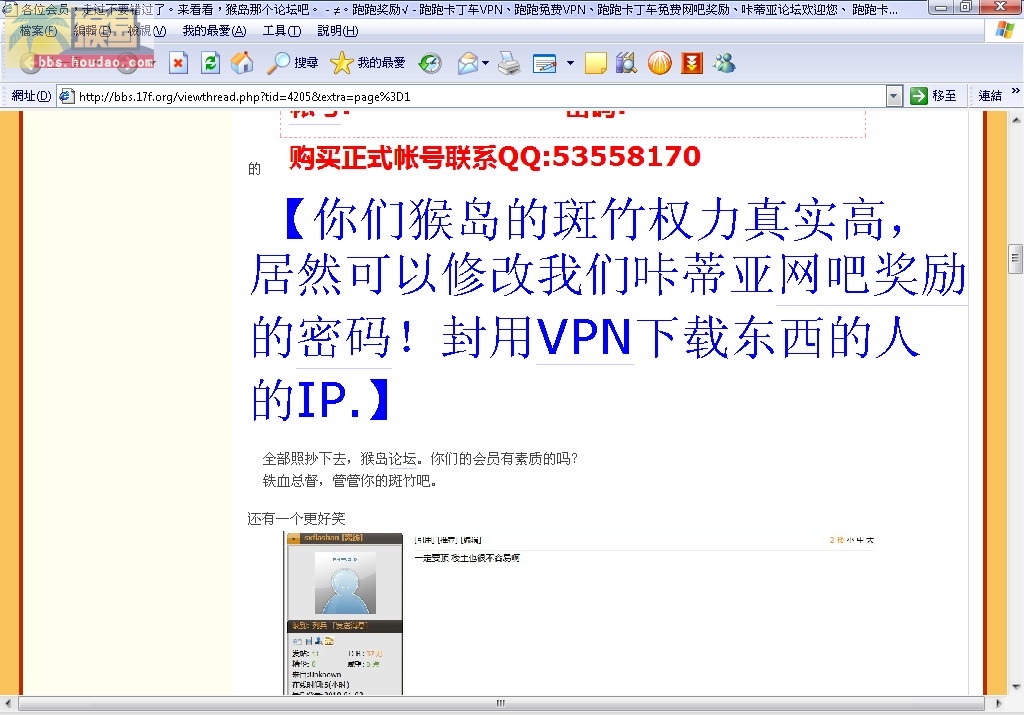1024x715 pixels.
Task: Click horizontal scrollbar left arrow
Action: coord(8,703)
